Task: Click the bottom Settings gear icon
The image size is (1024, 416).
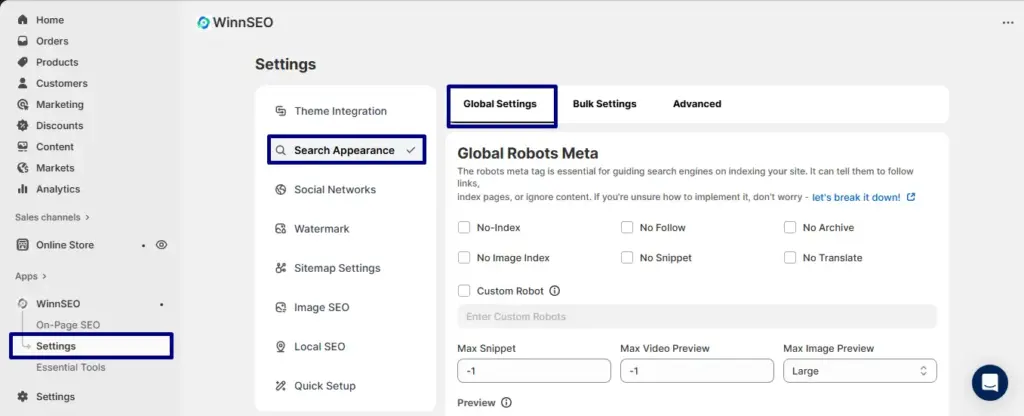Action: [23, 396]
